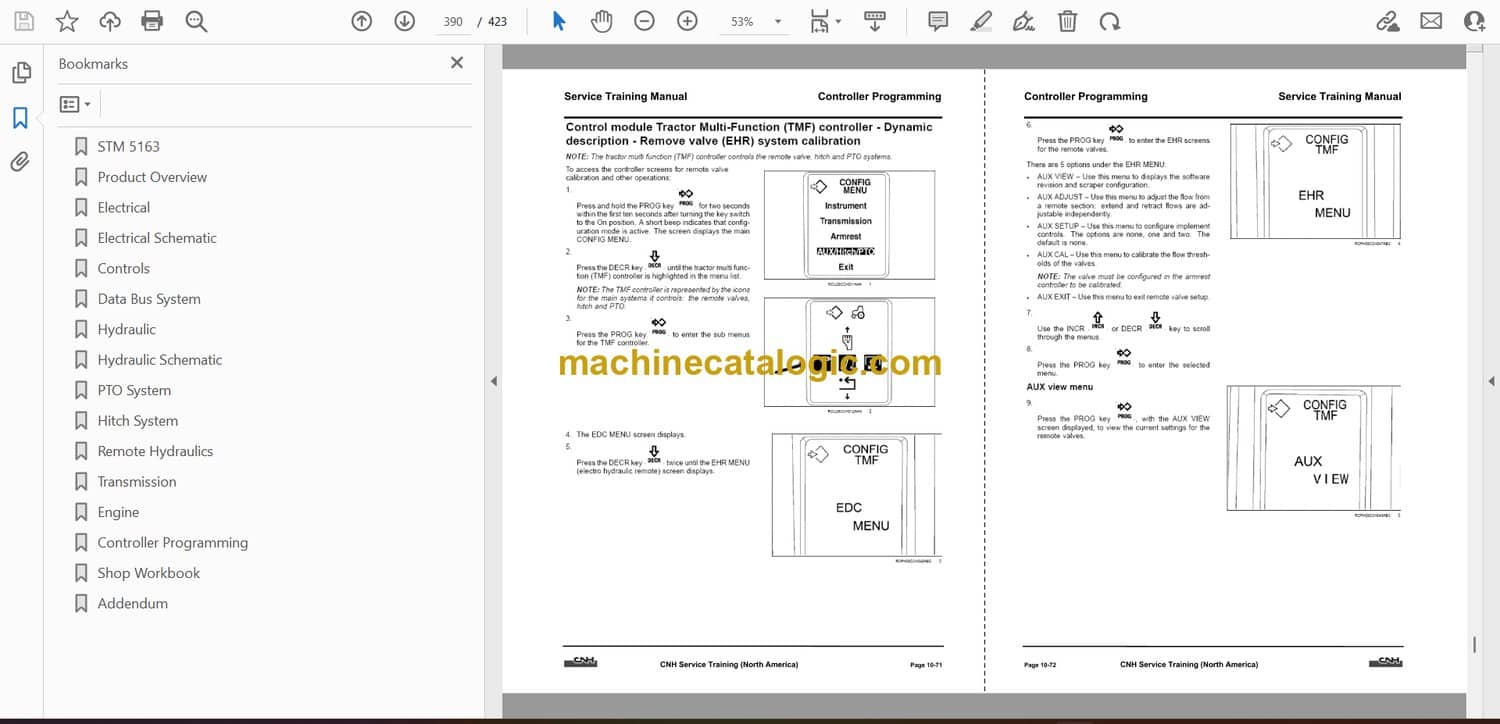The width and height of the screenshot is (1500, 724).
Task: Click the AUX VIEW screen figure
Action: [1314, 448]
